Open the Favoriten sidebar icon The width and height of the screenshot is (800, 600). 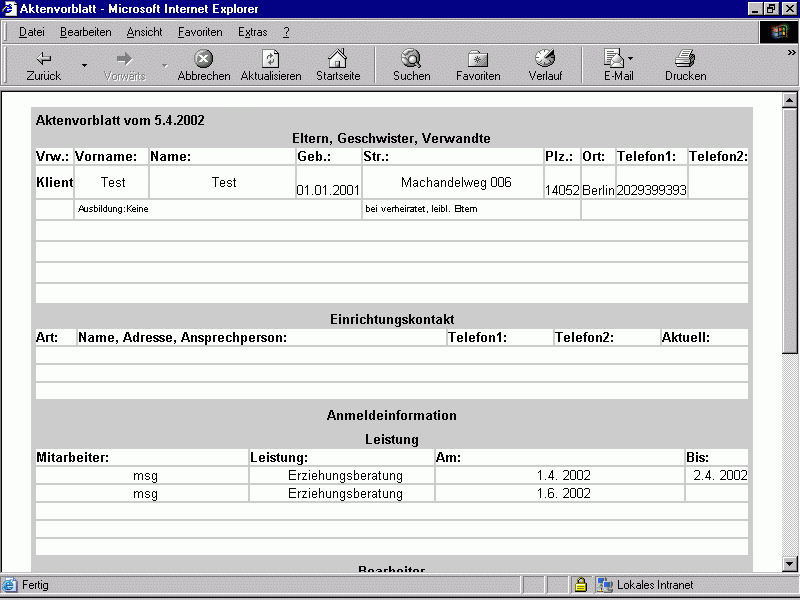(478, 63)
